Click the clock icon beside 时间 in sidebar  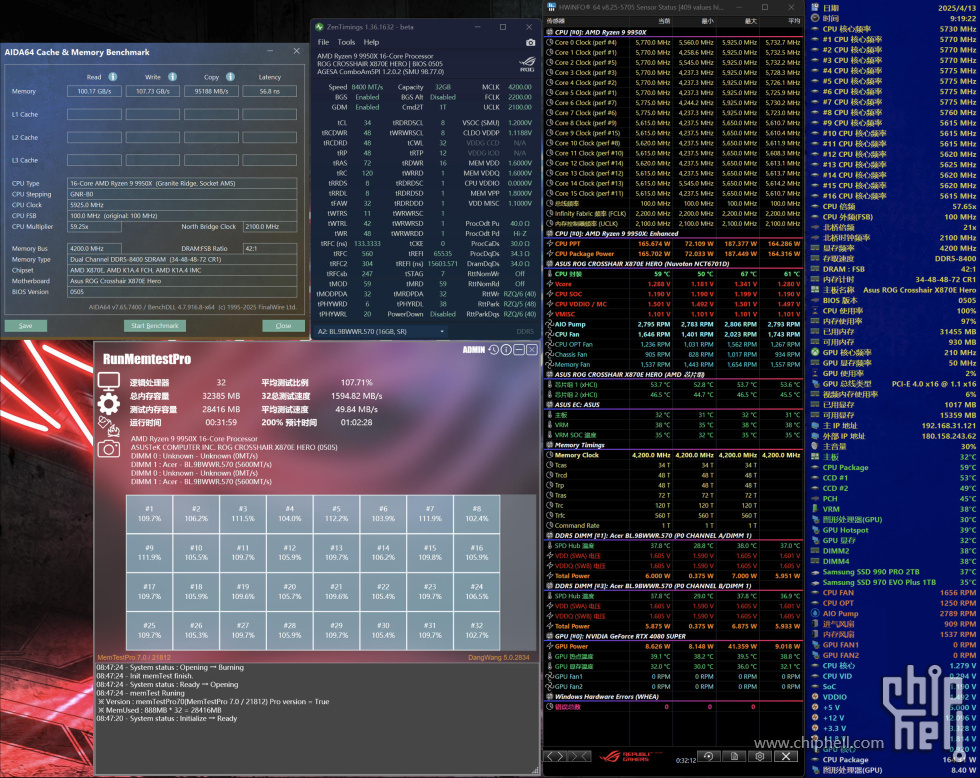click(x=815, y=18)
